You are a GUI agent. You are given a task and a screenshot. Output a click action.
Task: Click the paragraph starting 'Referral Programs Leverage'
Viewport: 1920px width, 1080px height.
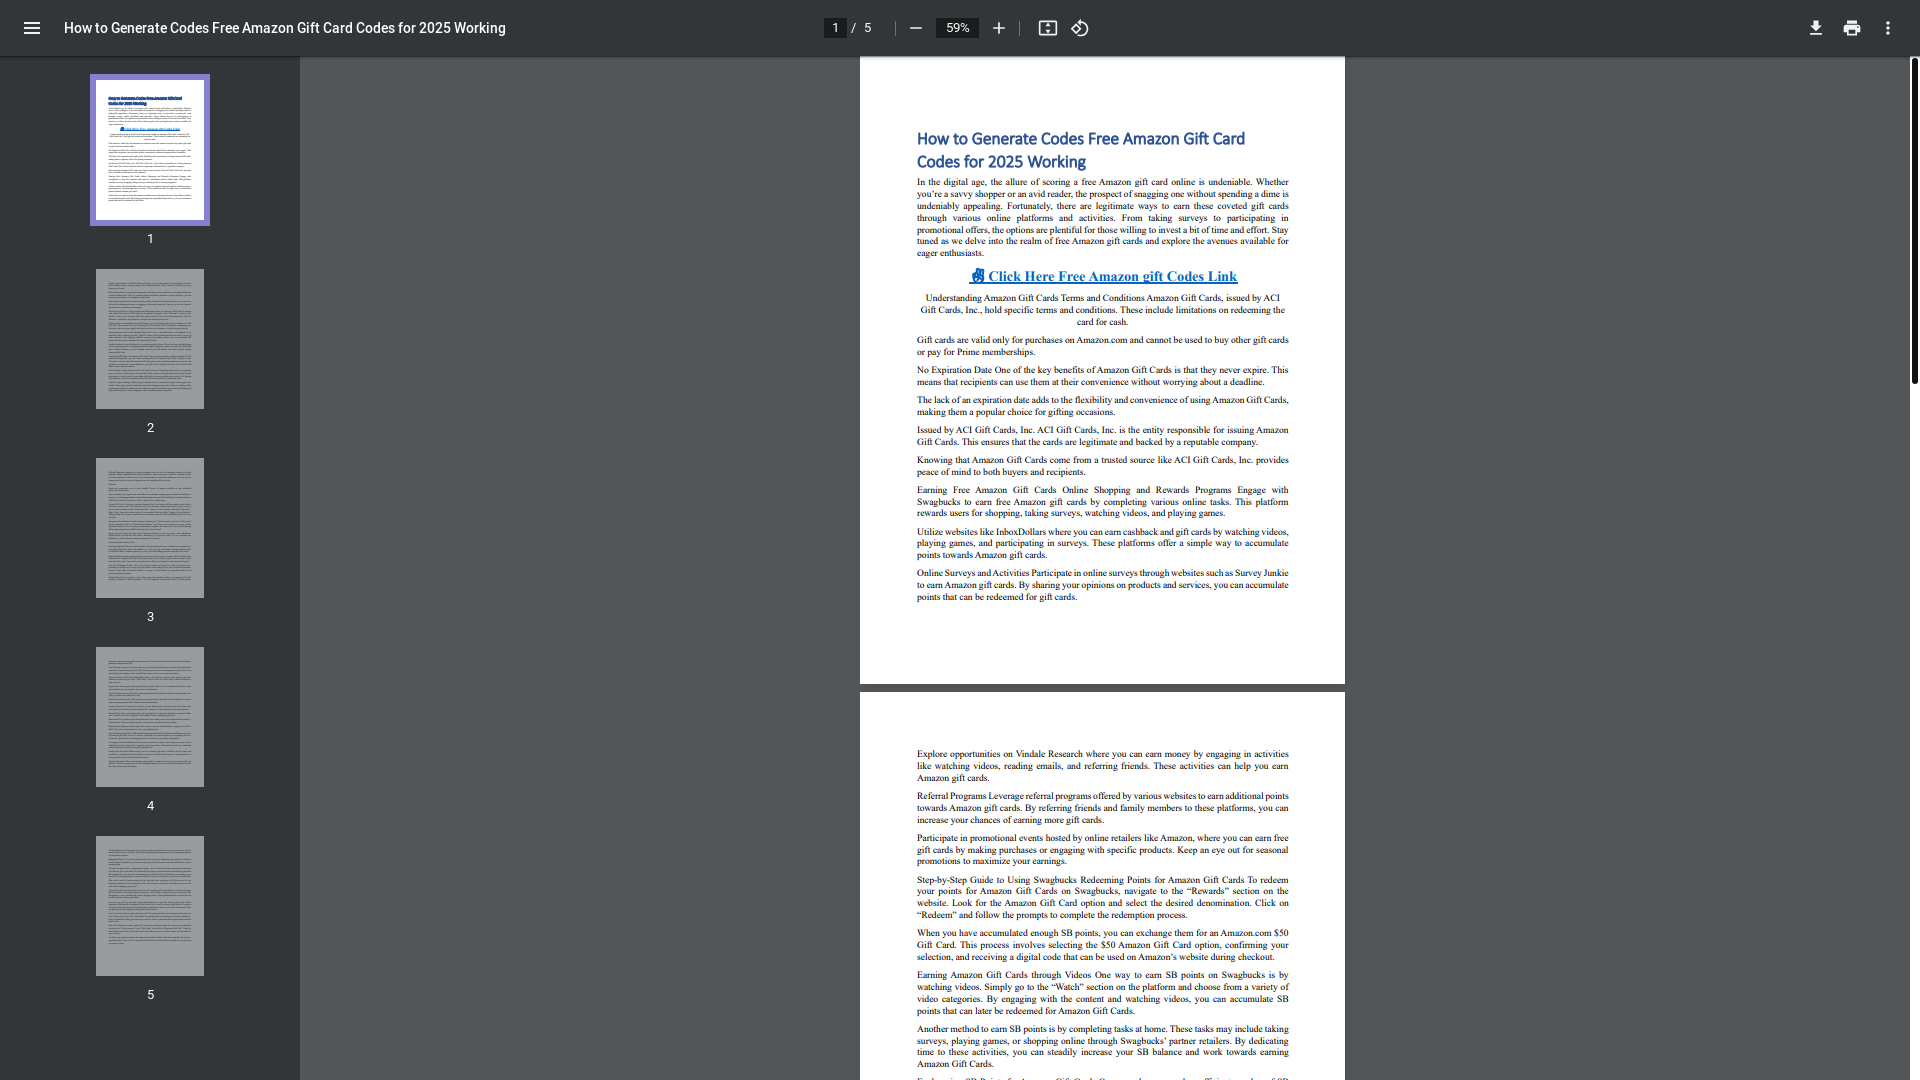1103,808
